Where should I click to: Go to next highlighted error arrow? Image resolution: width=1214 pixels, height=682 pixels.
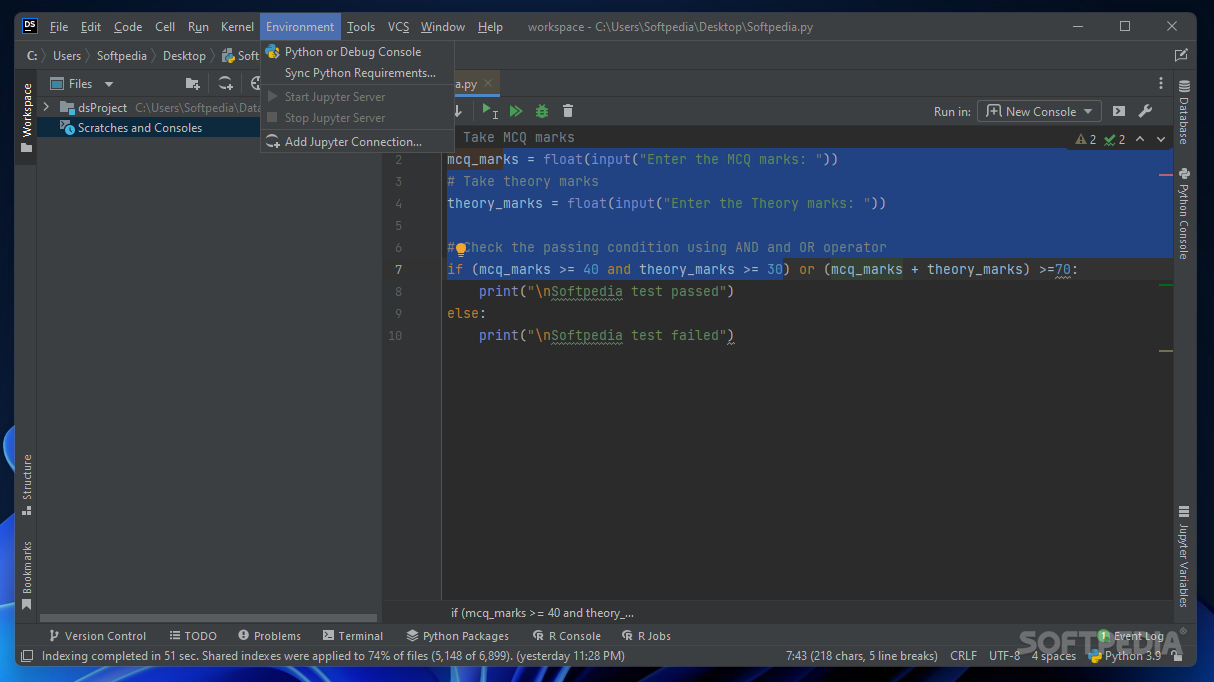pos(1161,140)
